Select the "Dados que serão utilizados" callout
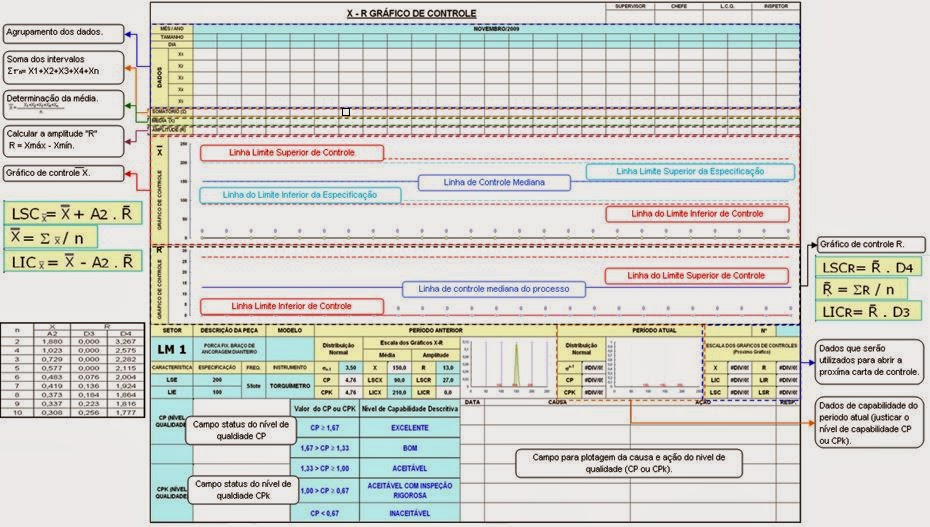The height and width of the screenshot is (527, 930). click(x=870, y=360)
